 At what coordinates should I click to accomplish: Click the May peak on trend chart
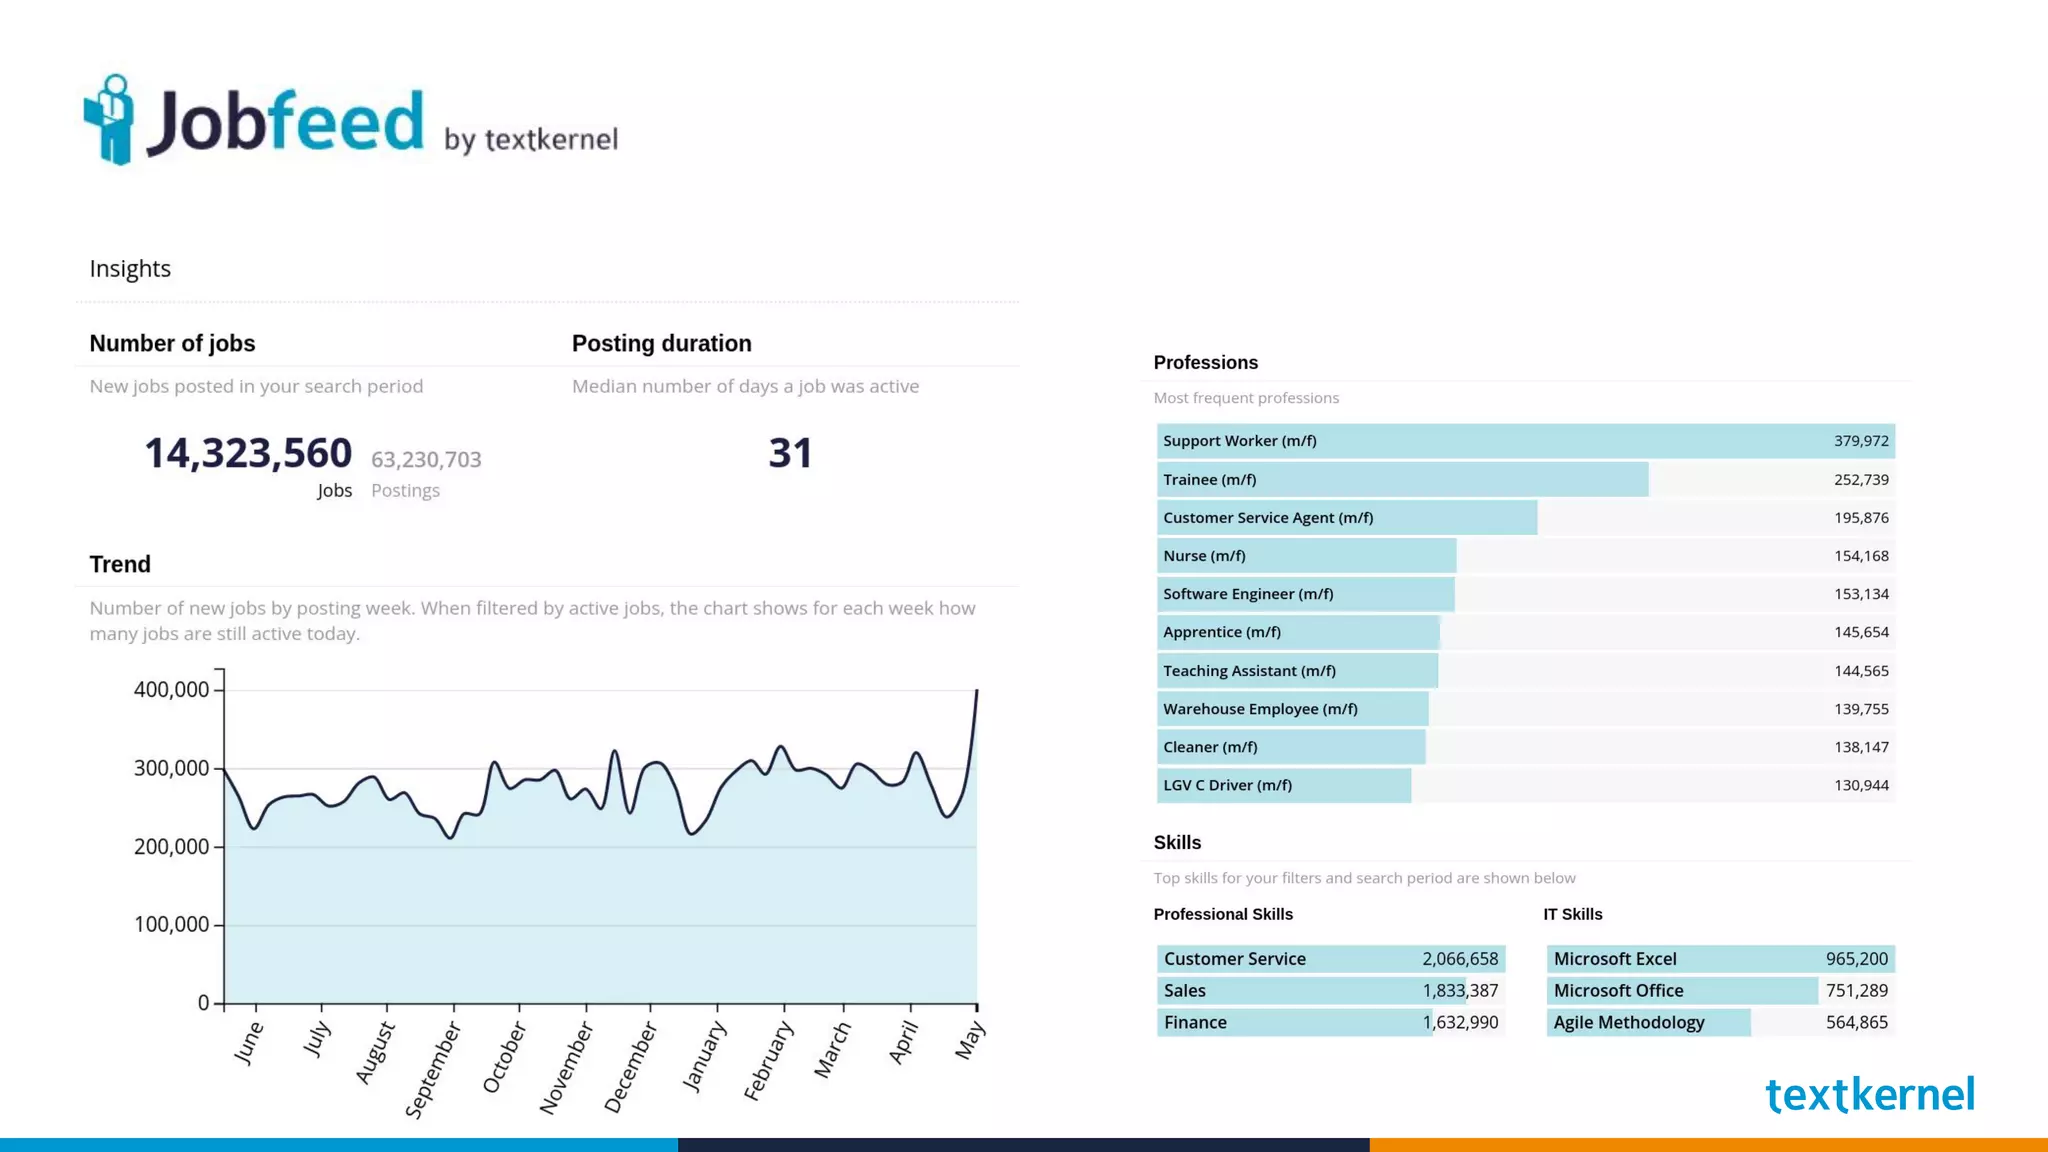975,692
